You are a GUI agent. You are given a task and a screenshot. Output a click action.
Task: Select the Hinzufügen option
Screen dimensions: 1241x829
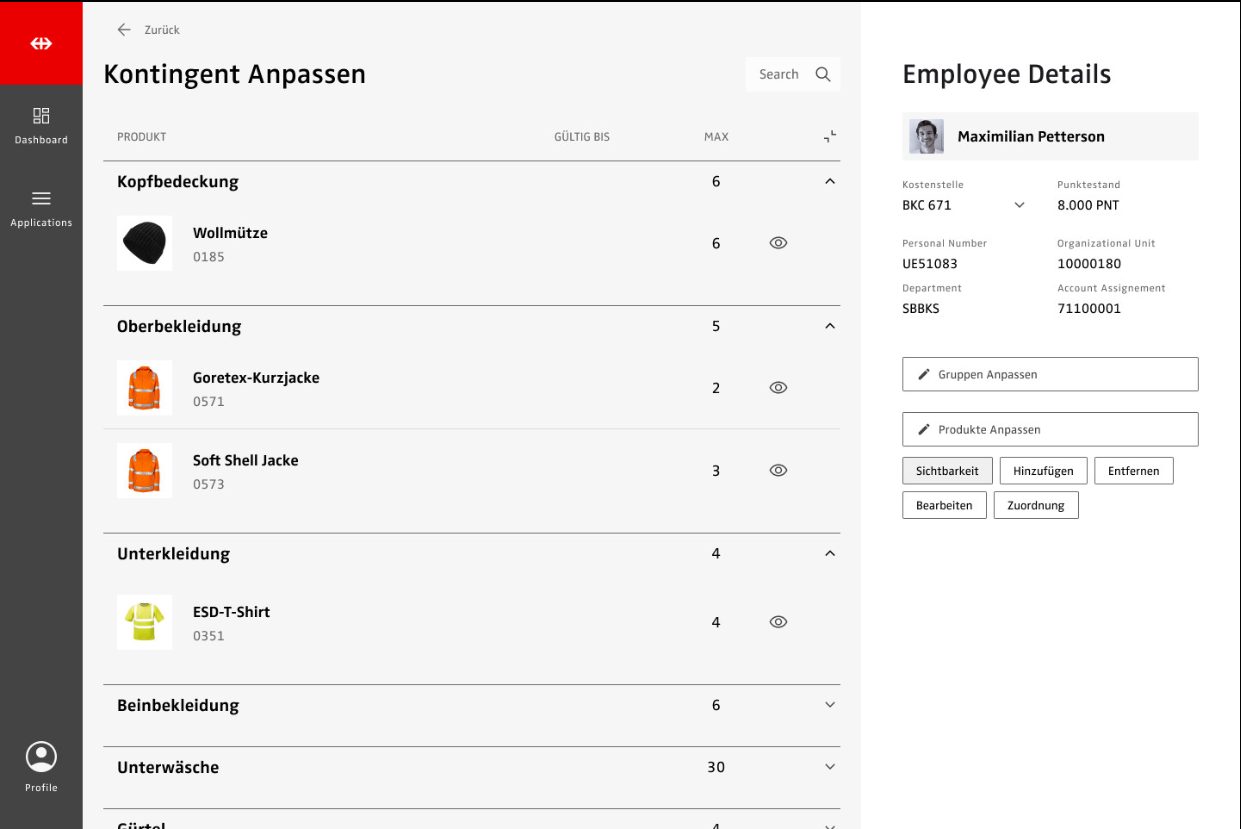point(1043,471)
